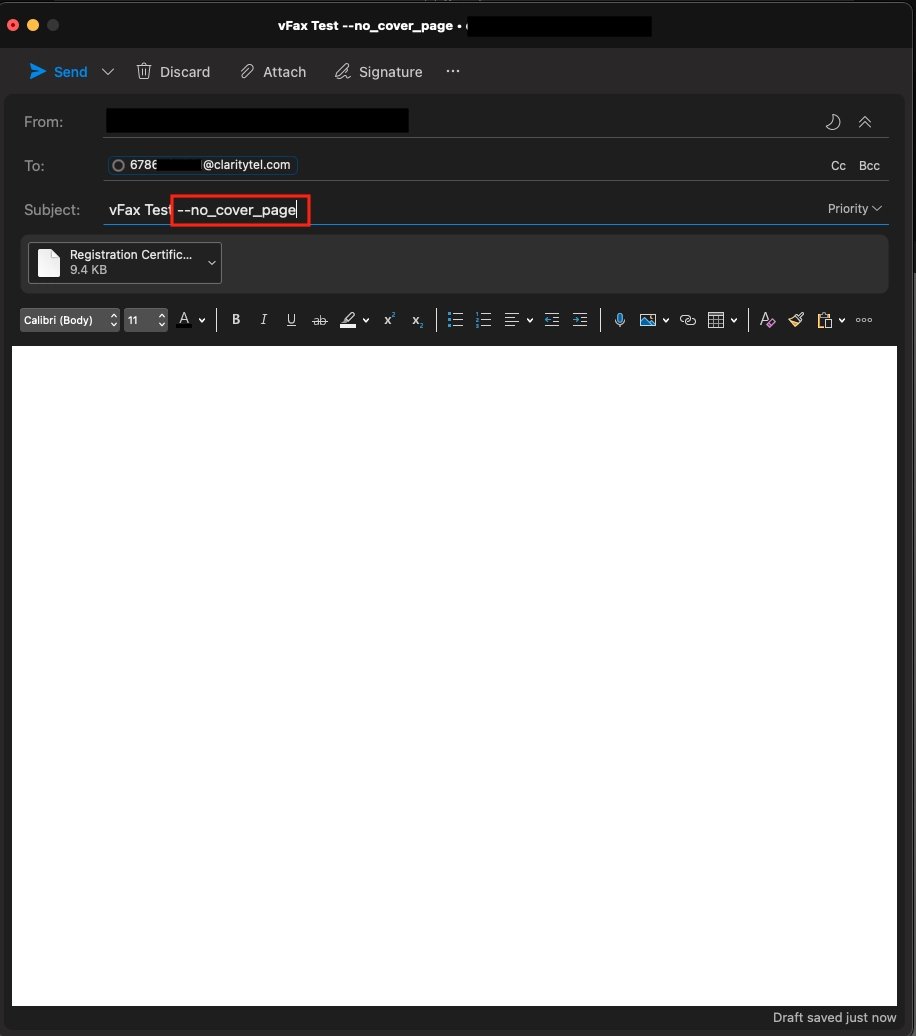916x1036 pixels.
Task: Open the Priority dropdown
Action: pos(855,209)
